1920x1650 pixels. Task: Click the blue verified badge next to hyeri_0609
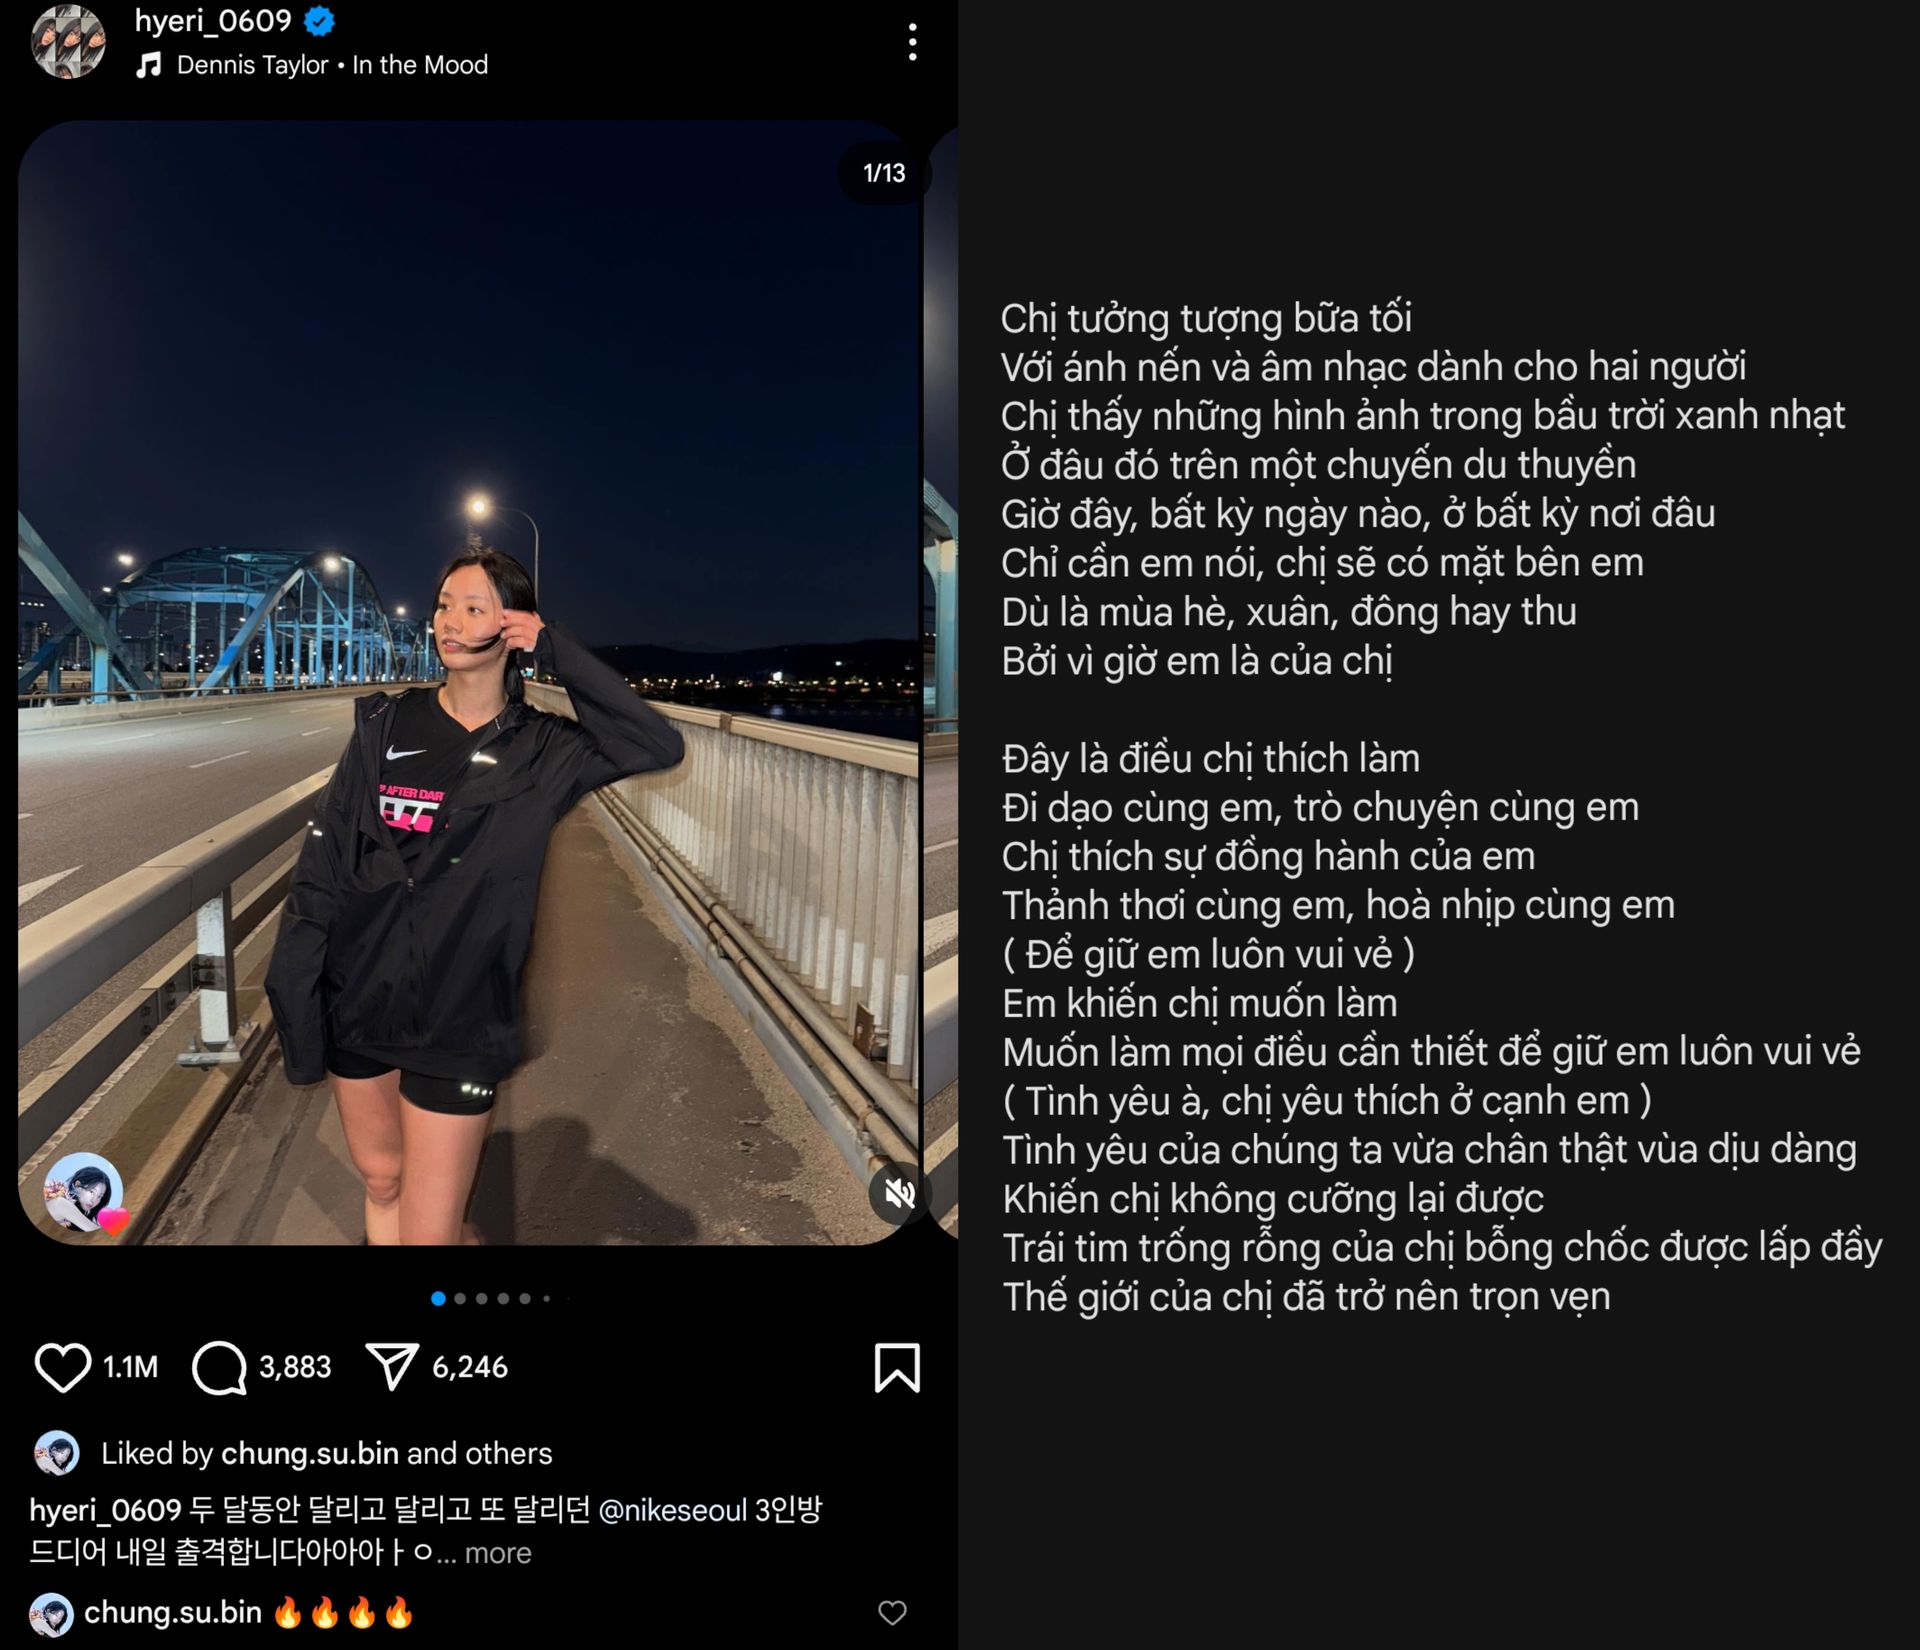pyautogui.click(x=319, y=21)
